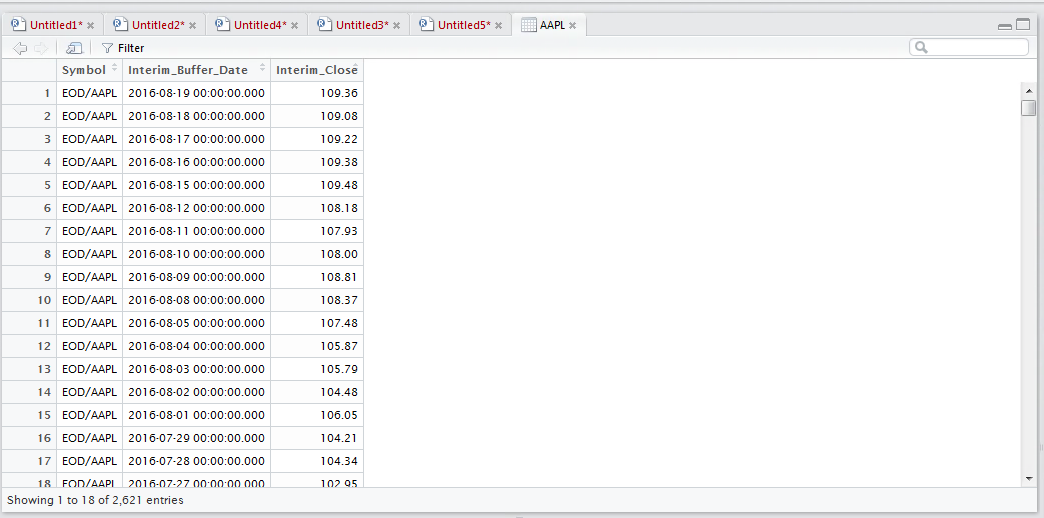Select the date cell 2016-08-17
The height and width of the screenshot is (518, 1044).
196,139
